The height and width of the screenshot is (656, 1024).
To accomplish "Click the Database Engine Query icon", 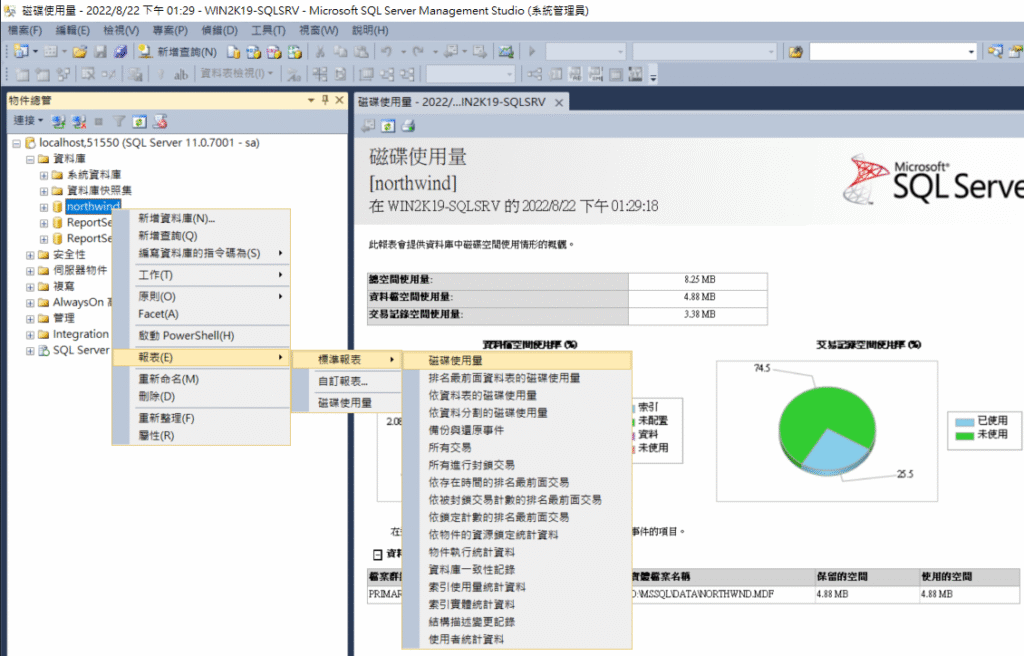I will [233, 52].
